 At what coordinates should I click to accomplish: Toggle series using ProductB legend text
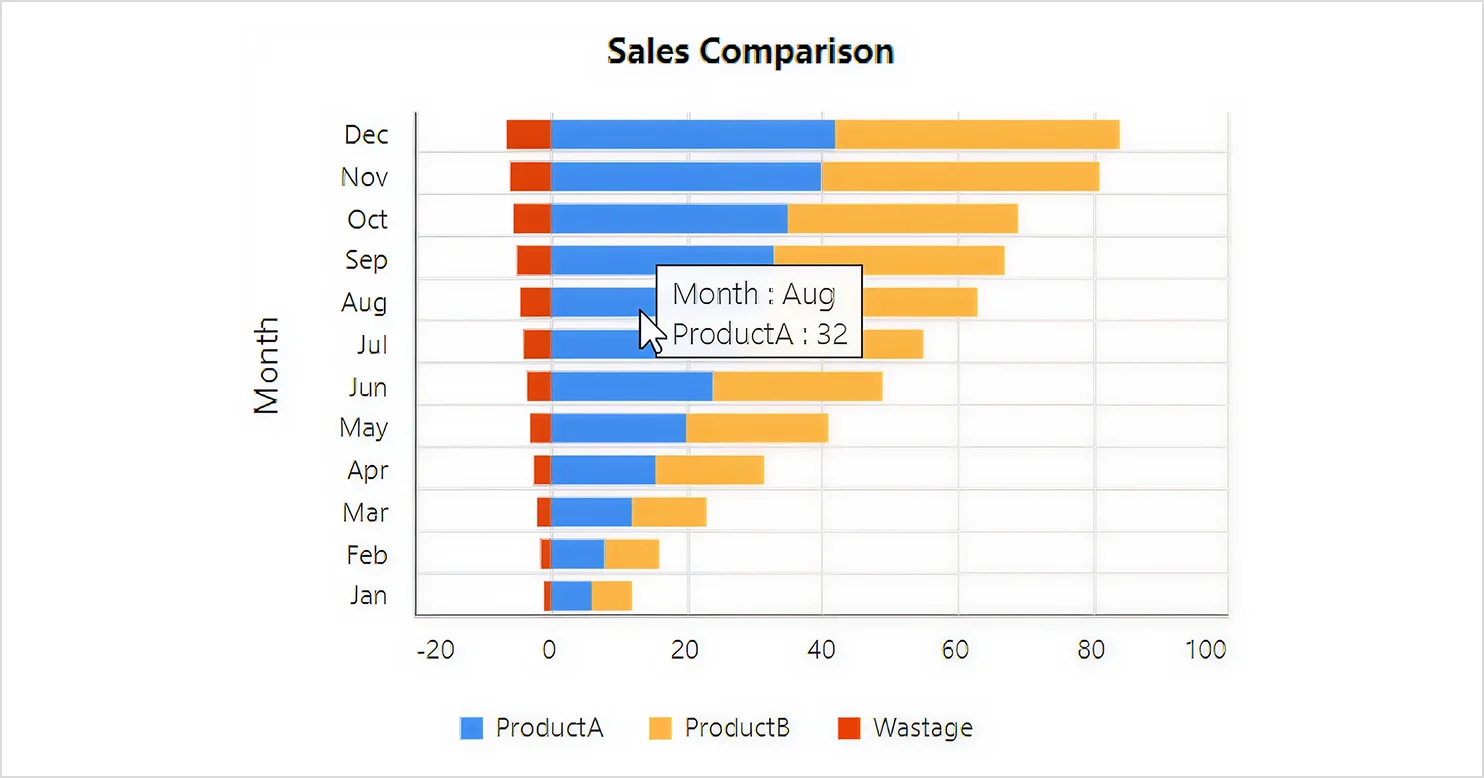[737, 728]
